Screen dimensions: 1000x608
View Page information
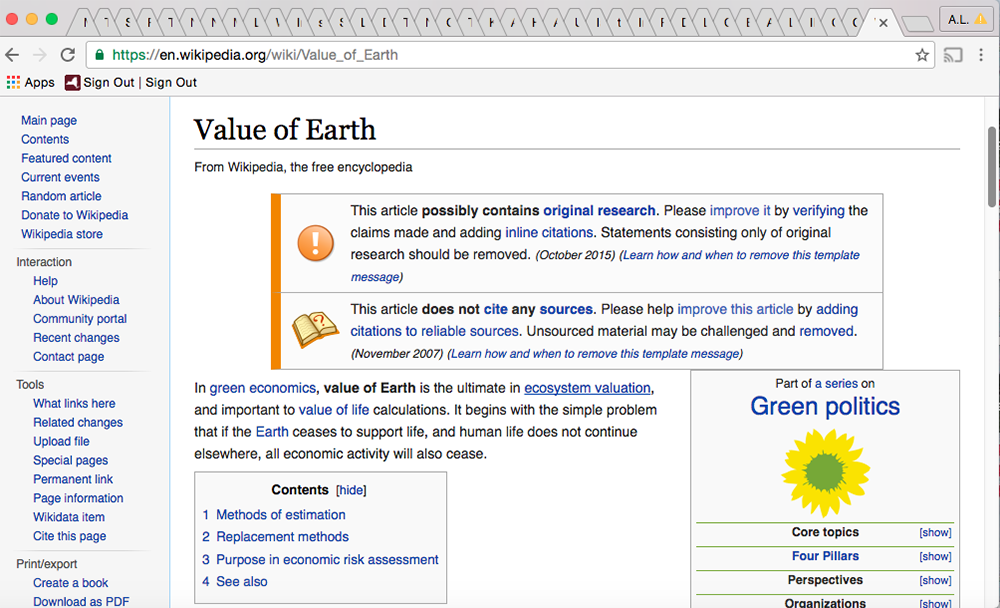(x=78, y=498)
